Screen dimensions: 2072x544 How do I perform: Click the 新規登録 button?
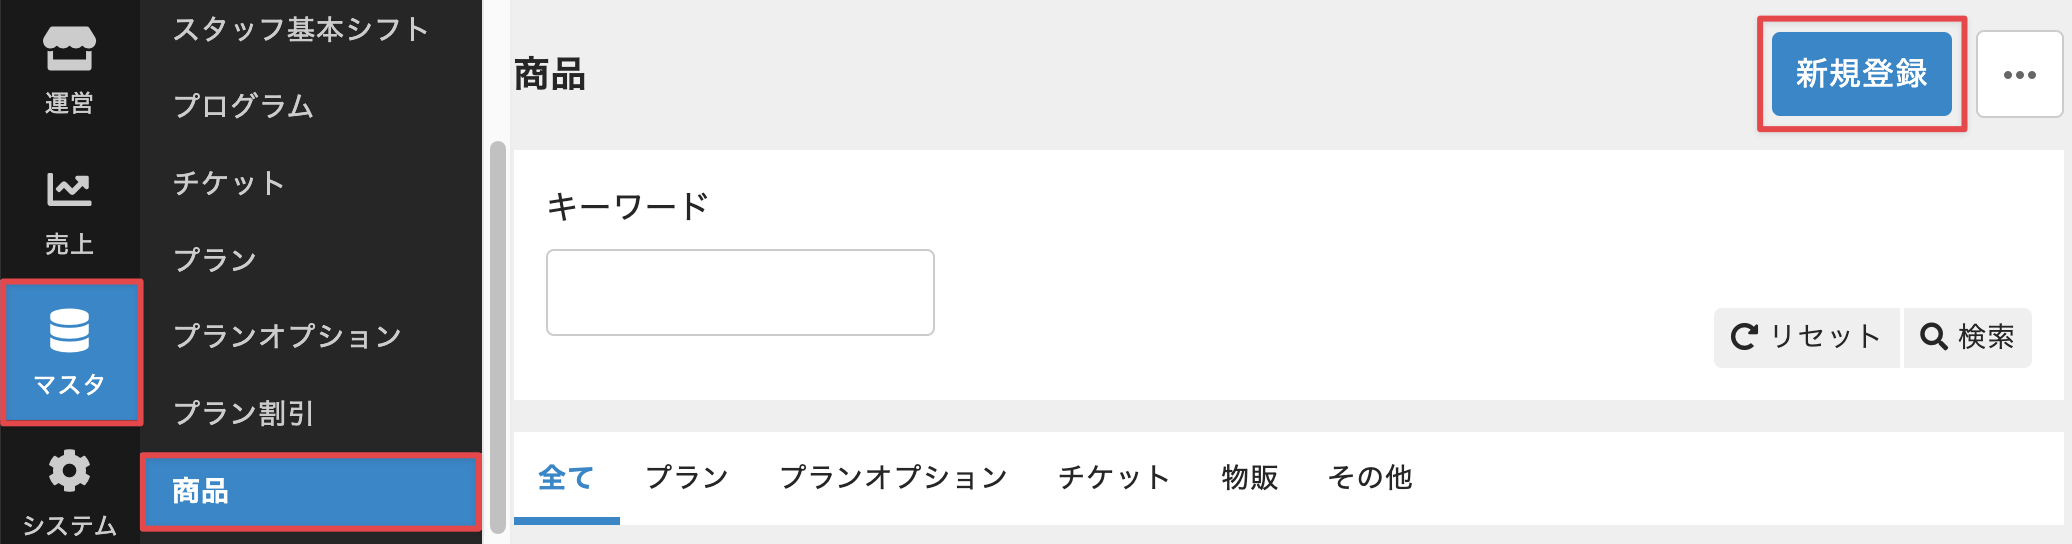click(1861, 74)
